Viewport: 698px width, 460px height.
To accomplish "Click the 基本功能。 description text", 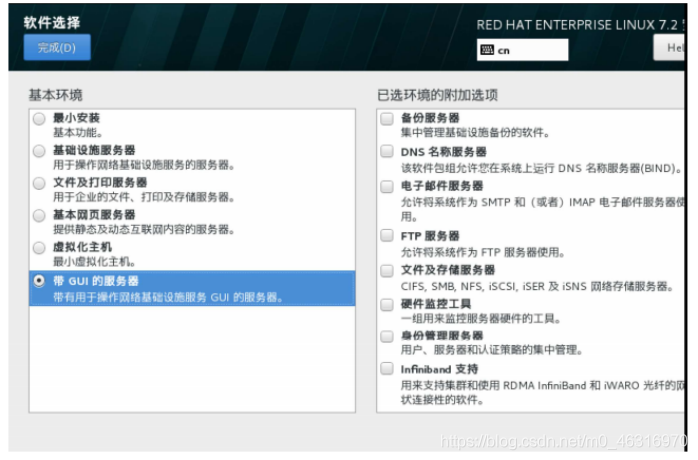I will click(78, 133).
